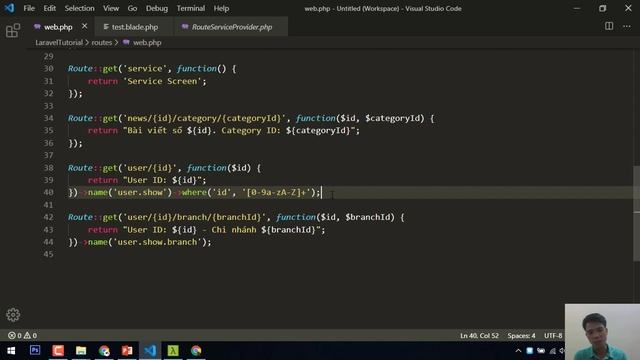Viewport: 640px width, 360px height.
Task: Click 'user.show.branch' on line 44
Action: point(158,242)
